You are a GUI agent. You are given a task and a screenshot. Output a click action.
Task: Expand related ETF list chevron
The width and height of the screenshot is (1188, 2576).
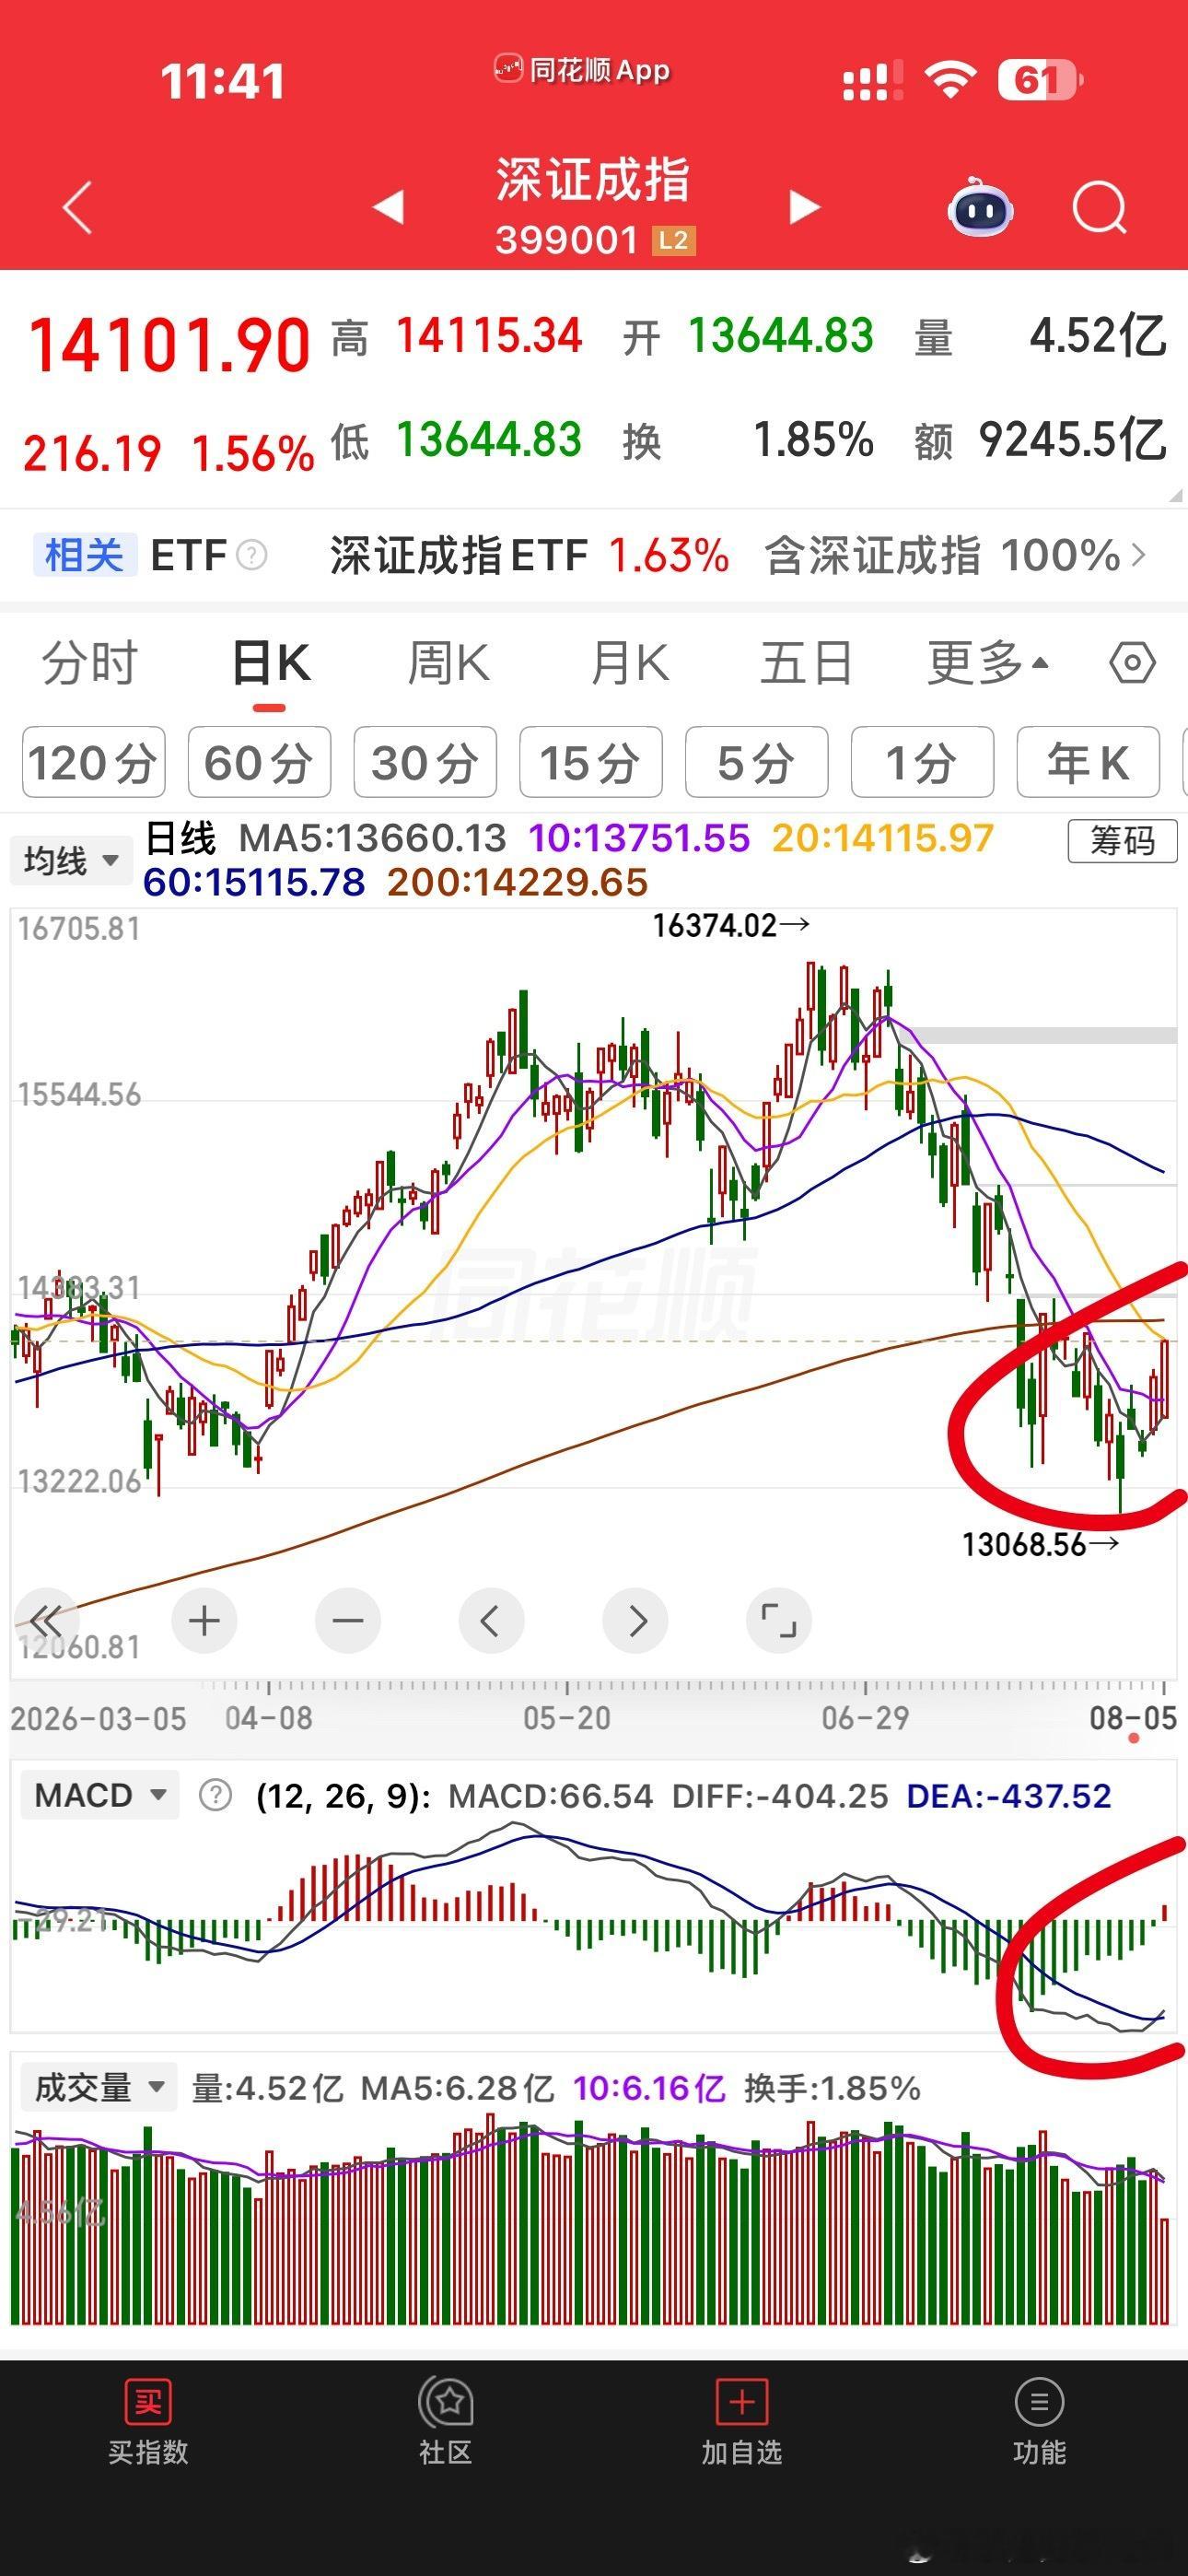tap(1138, 555)
